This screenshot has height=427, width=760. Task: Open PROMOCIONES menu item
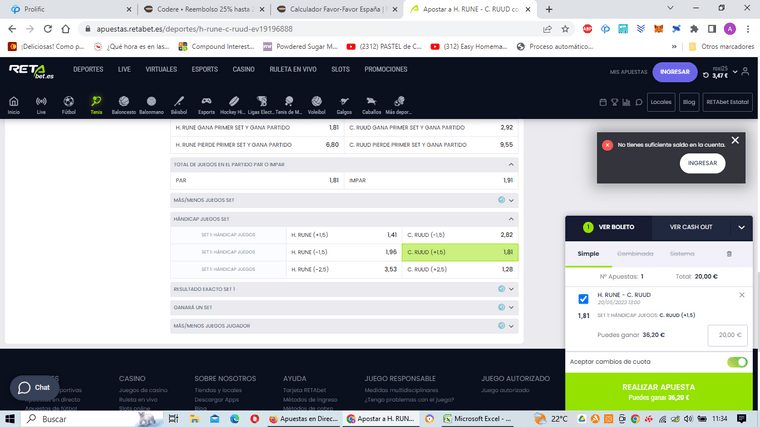386,69
